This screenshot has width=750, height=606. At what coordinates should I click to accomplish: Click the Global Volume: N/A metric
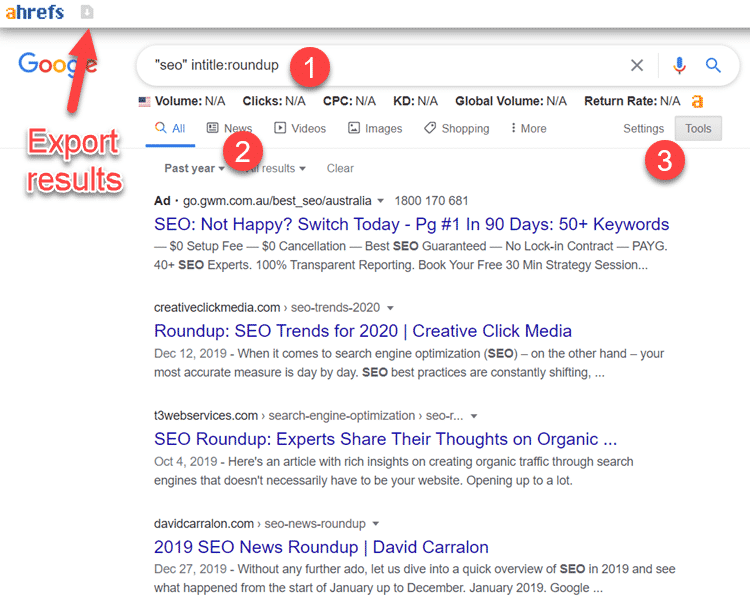pyautogui.click(x=511, y=101)
